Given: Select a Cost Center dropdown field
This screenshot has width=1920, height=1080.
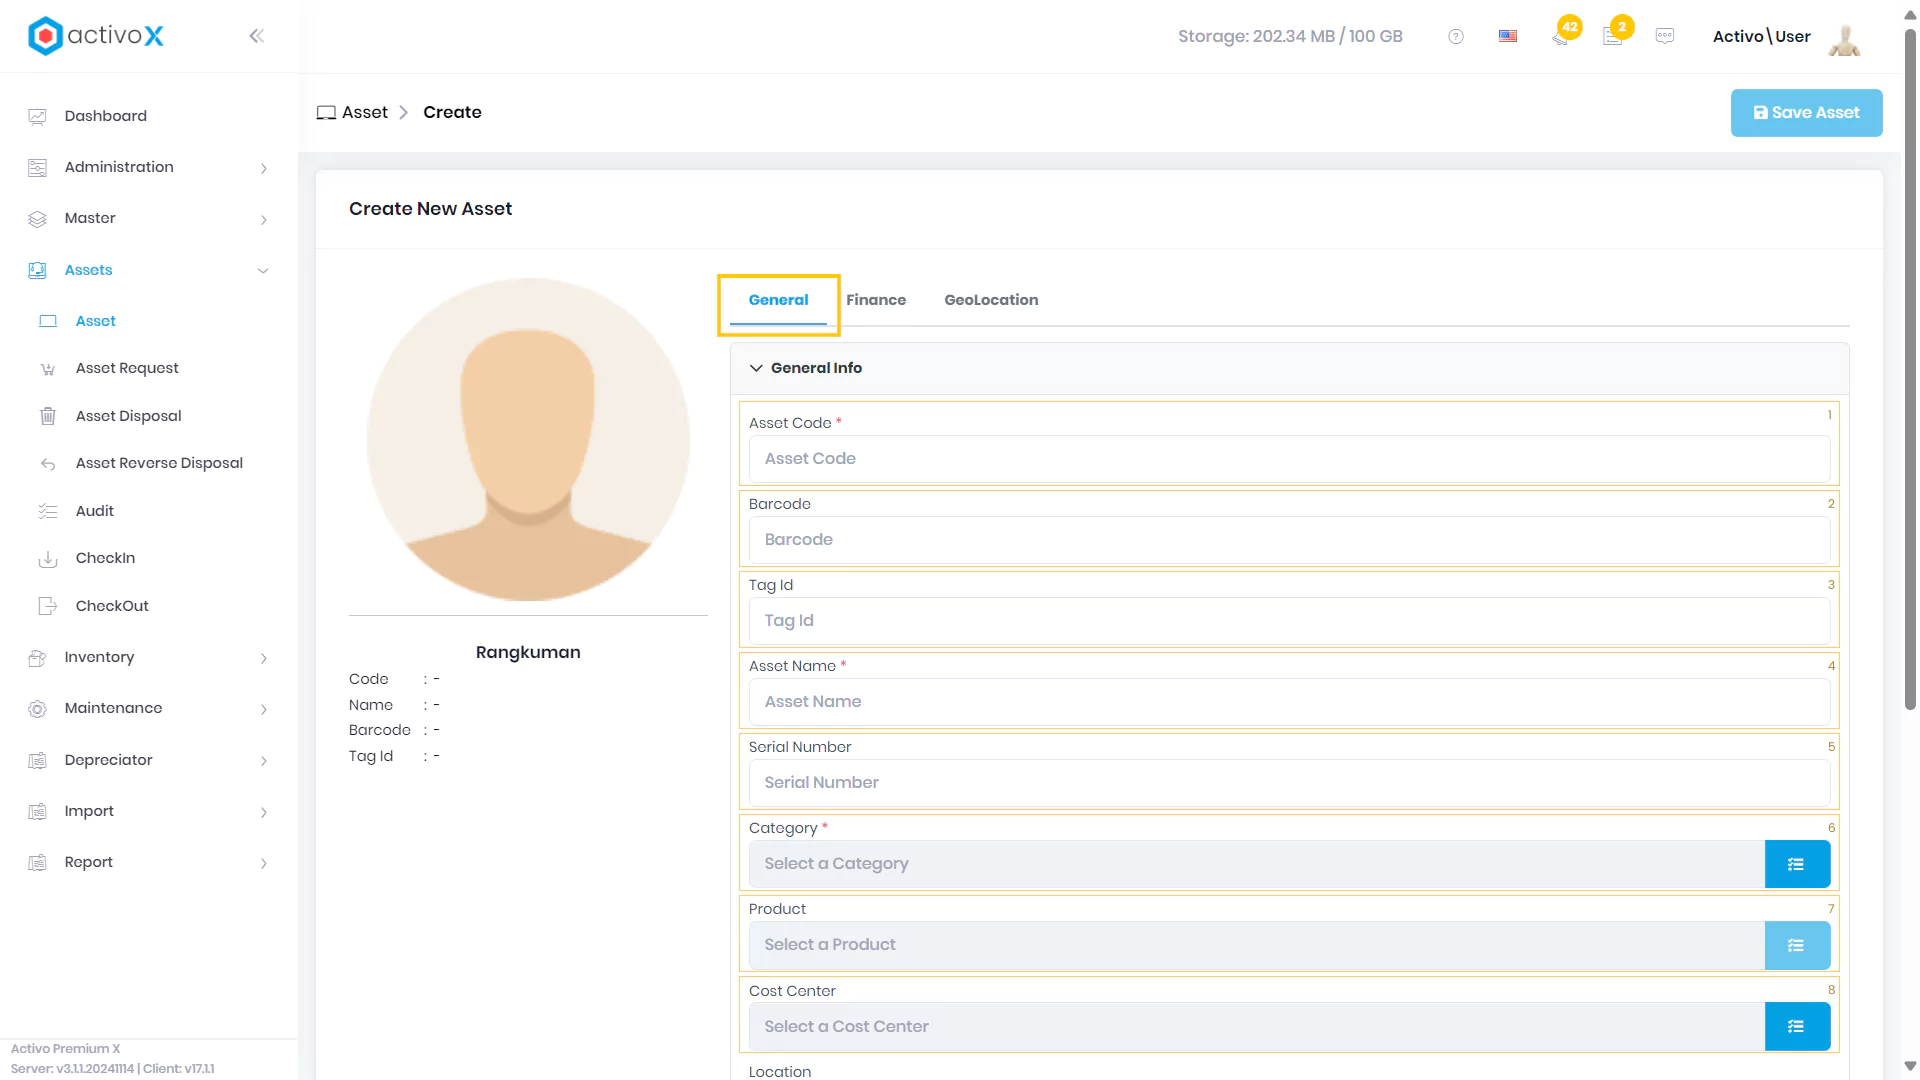Looking at the screenshot, I should pyautogui.click(x=1256, y=1027).
